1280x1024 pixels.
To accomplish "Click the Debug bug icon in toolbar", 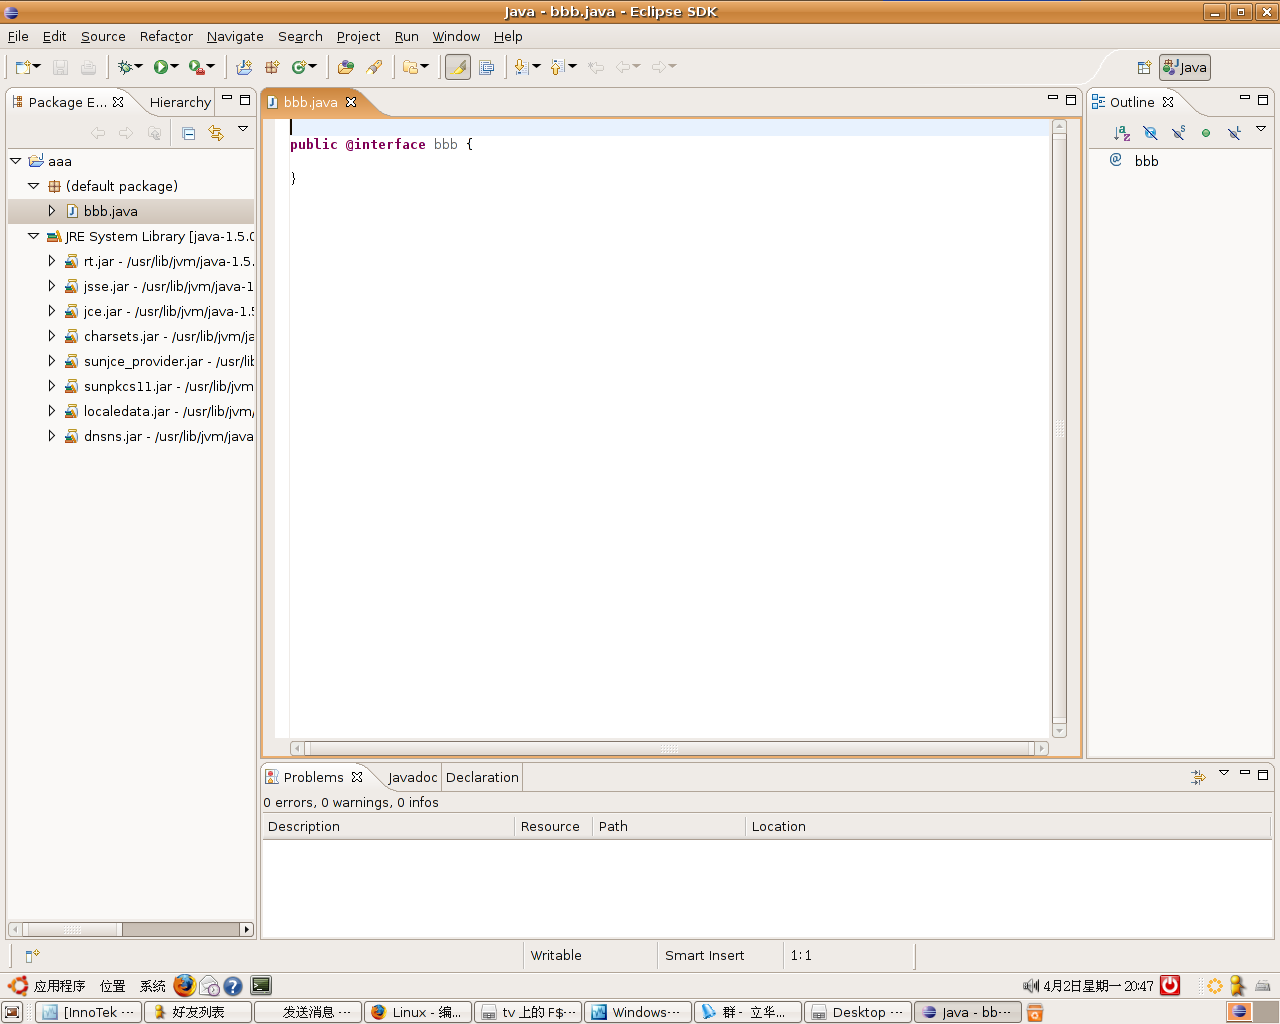I will click(x=125, y=67).
